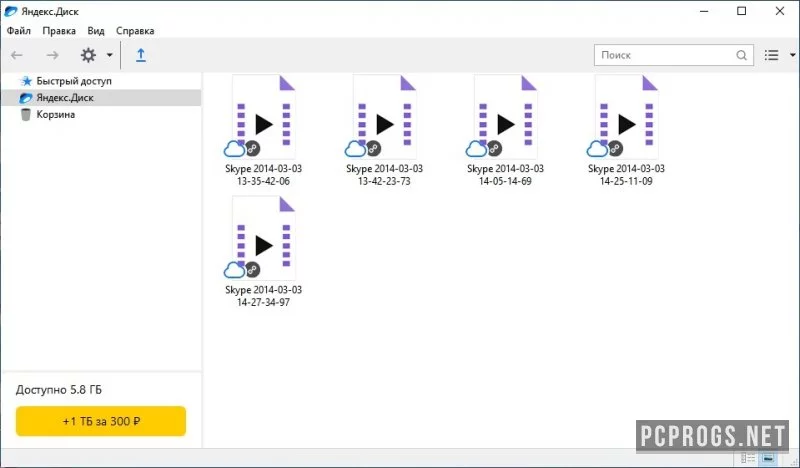800x468 pixels.
Task: Click the Яндекс.Диск title bar app icon
Action: (x=11, y=11)
